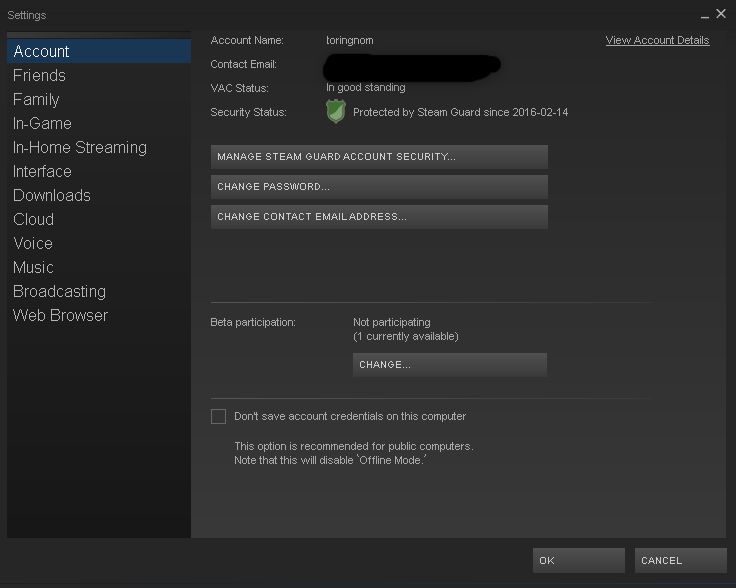The height and width of the screenshot is (588, 736).
Task: Close the Settings window
Action: (721, 14)
